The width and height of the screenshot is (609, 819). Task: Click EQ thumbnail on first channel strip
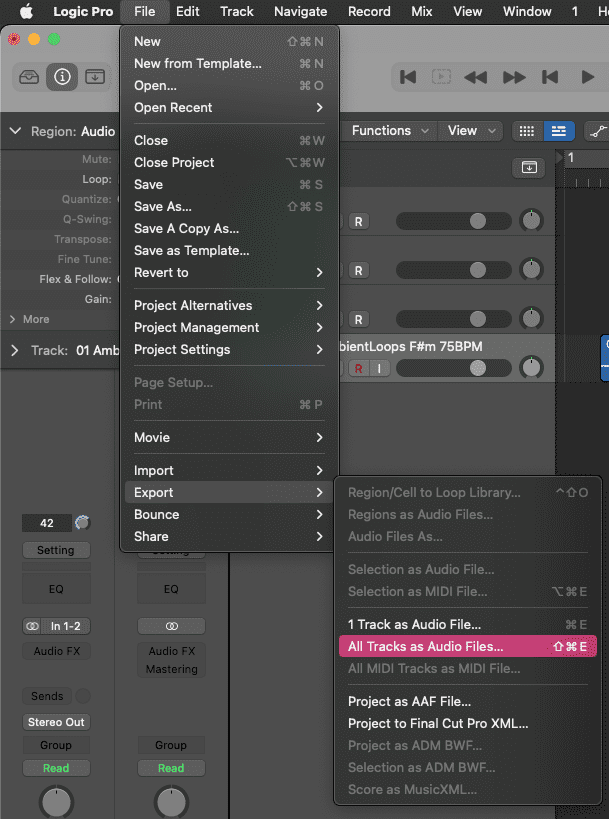(56, 589)
